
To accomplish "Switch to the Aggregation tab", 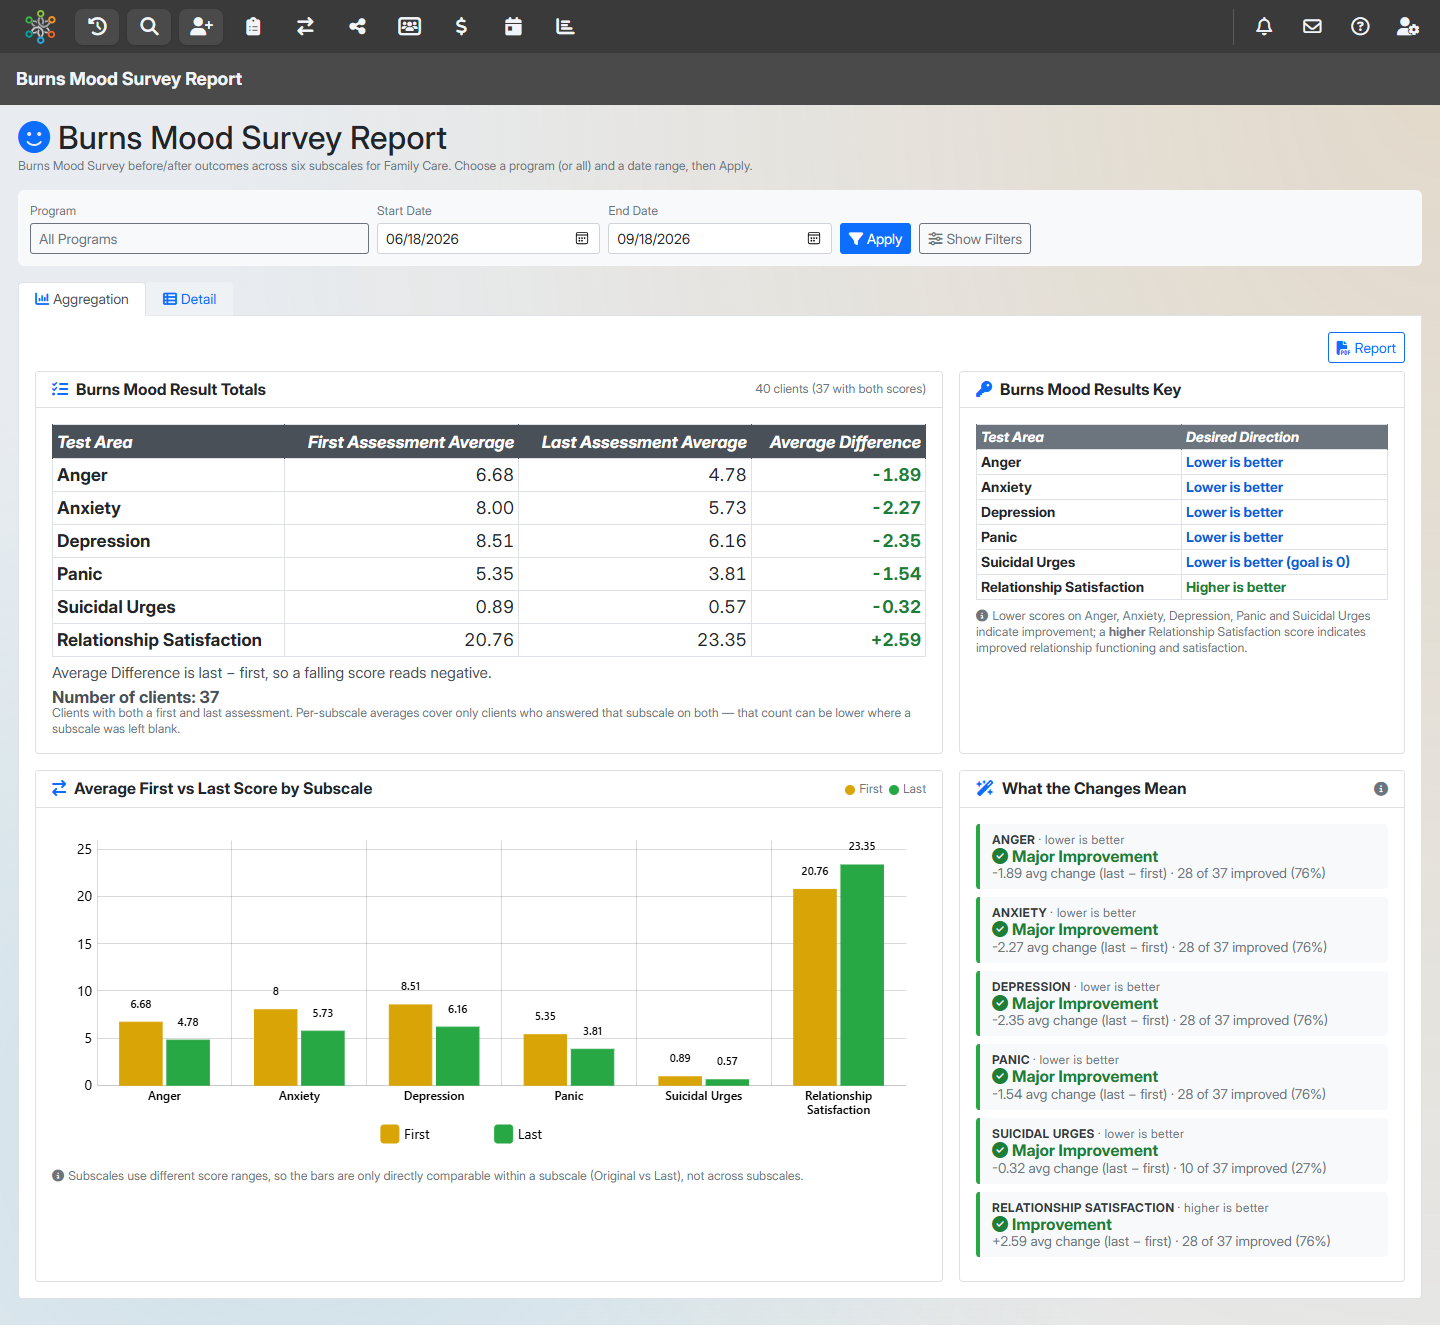I will coord(82,299).
